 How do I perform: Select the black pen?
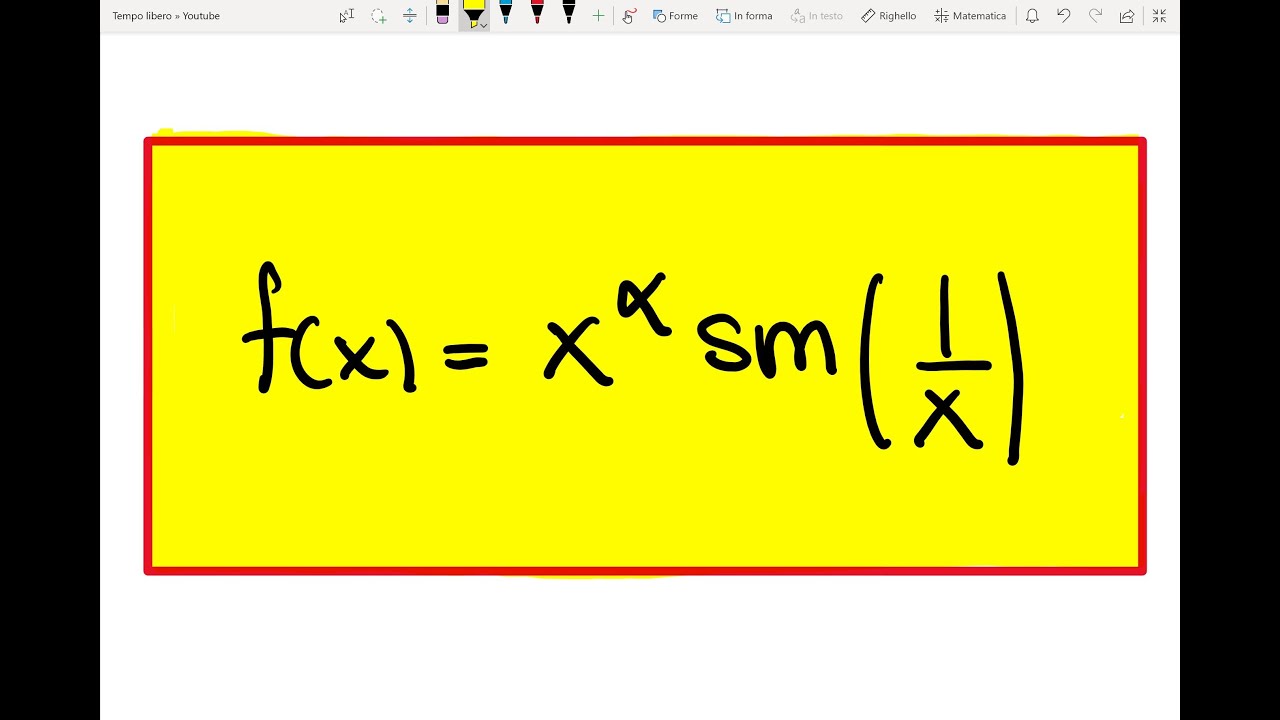pyautogui.click(x=569, y=13)
